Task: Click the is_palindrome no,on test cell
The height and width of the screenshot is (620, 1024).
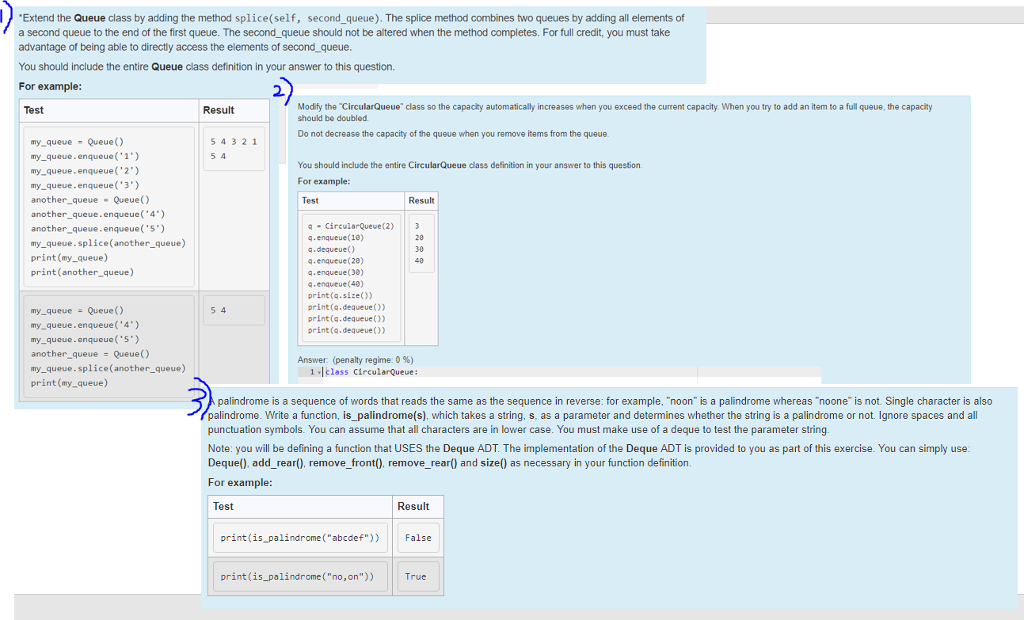Action: 299,575
